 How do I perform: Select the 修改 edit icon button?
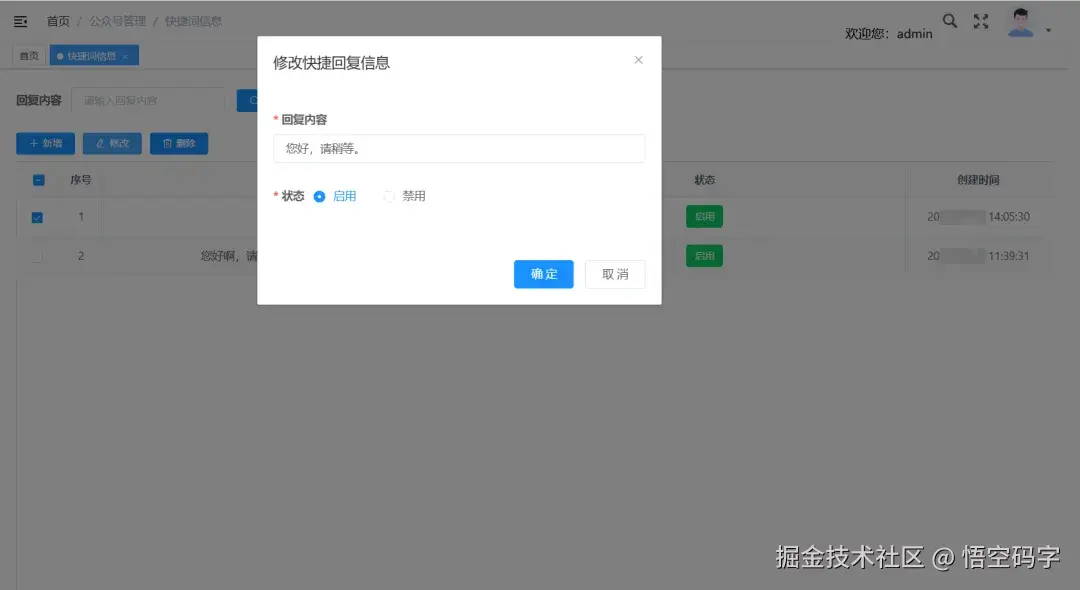click(112, 143)
